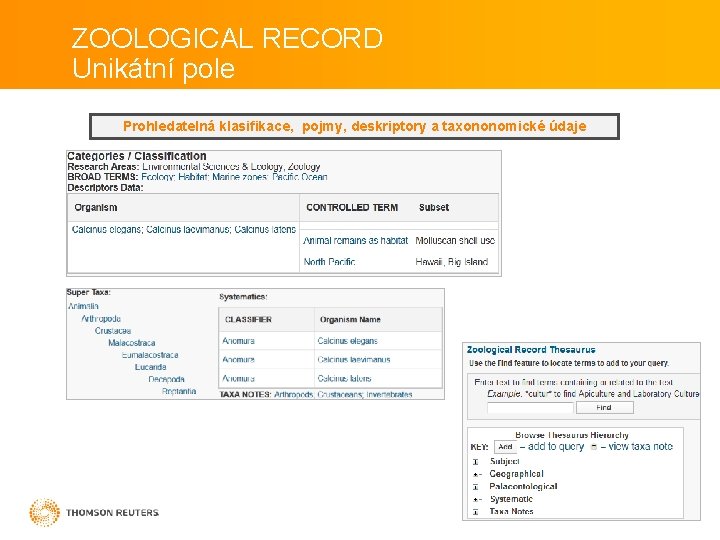
Task: Open the Ecology broad term link
Action: [158, 177]
